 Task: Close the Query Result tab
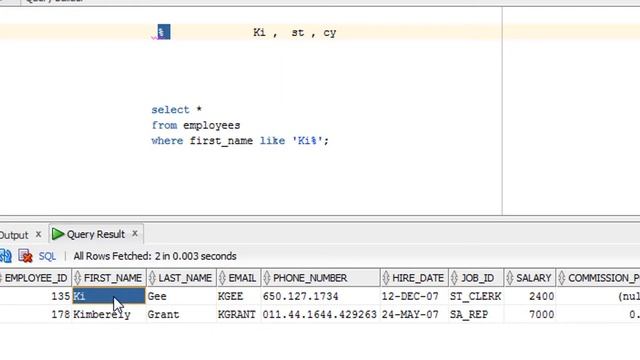tap(135, 233)
